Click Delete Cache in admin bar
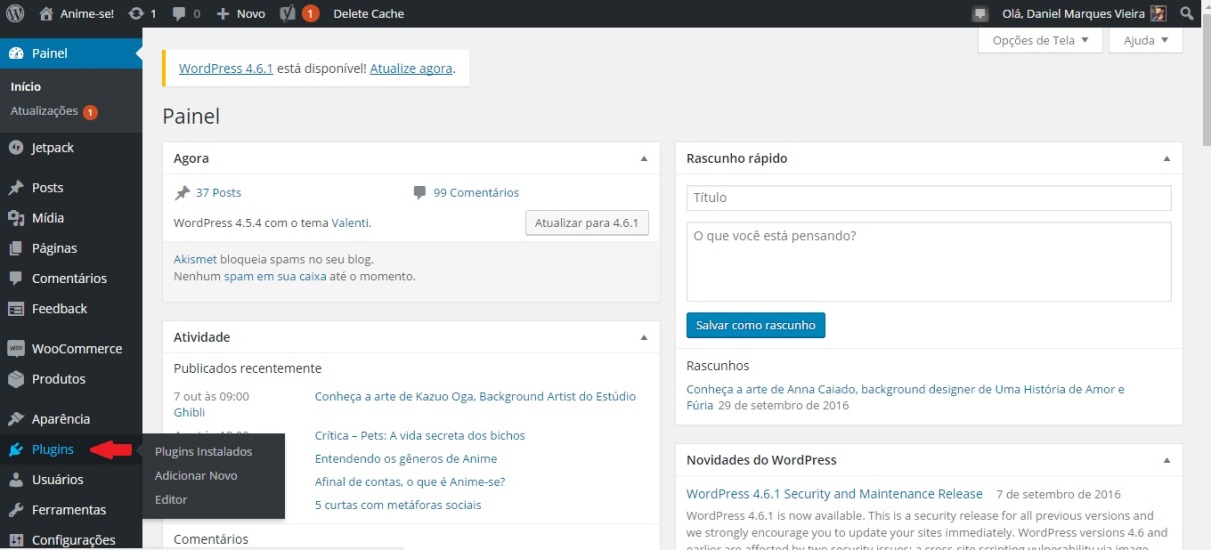The height and width of the screenshot is (550, 1211). (x=370, y=14)
